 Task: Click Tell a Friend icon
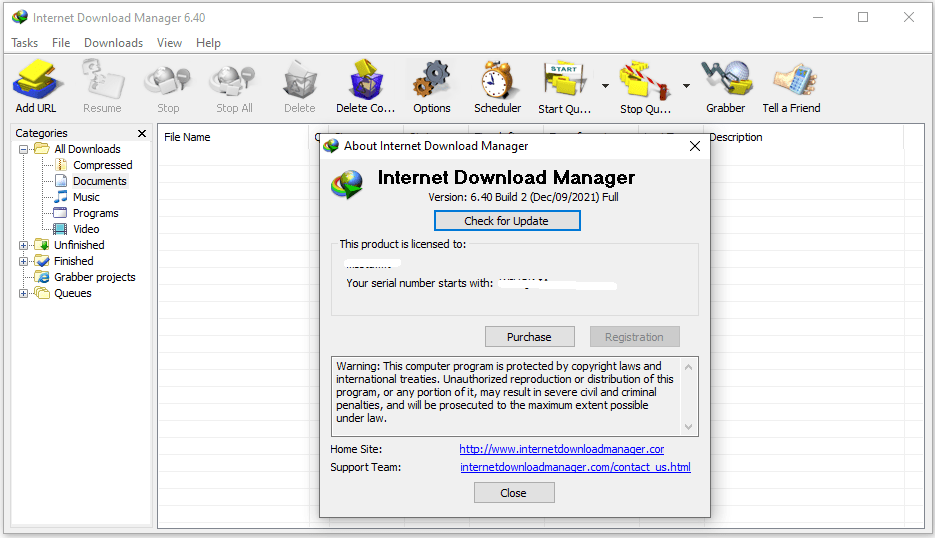[x=795, y=79]
